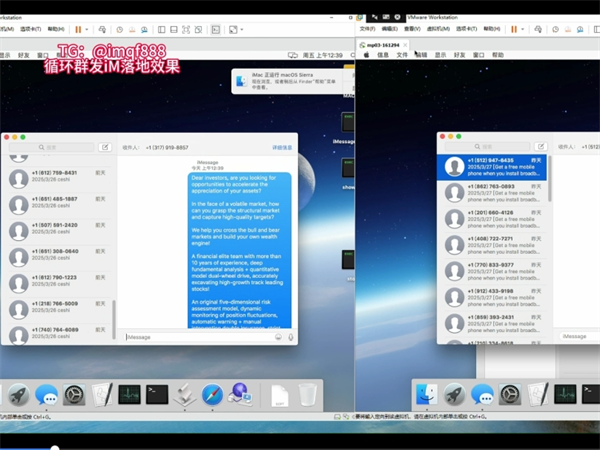Open System Preferences in left dock
Viewport: 600px width, 450px height.
(x=74, y=395)
